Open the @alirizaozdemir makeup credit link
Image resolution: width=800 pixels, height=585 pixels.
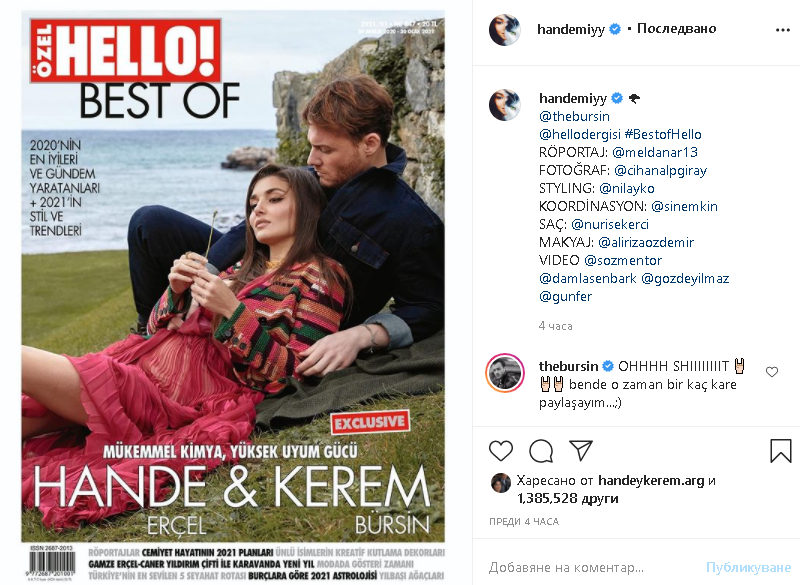pos(646,242)
